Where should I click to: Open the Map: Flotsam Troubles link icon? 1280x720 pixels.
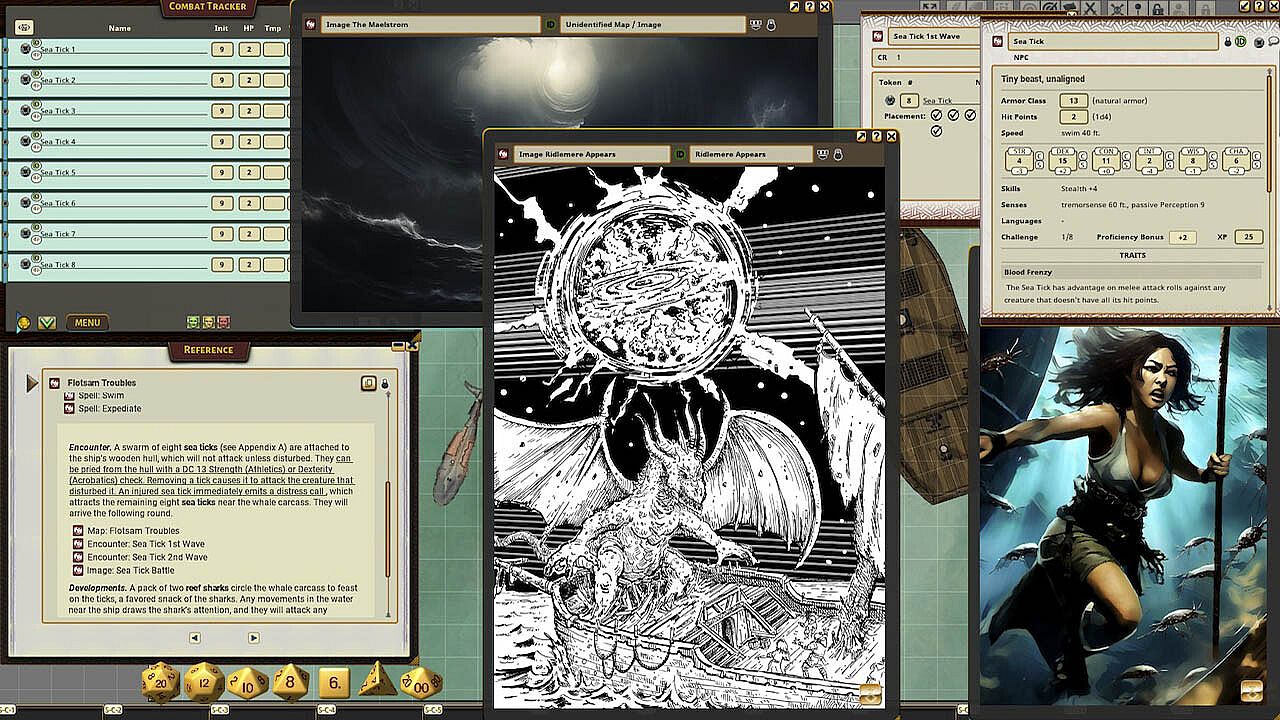(78, 531)
